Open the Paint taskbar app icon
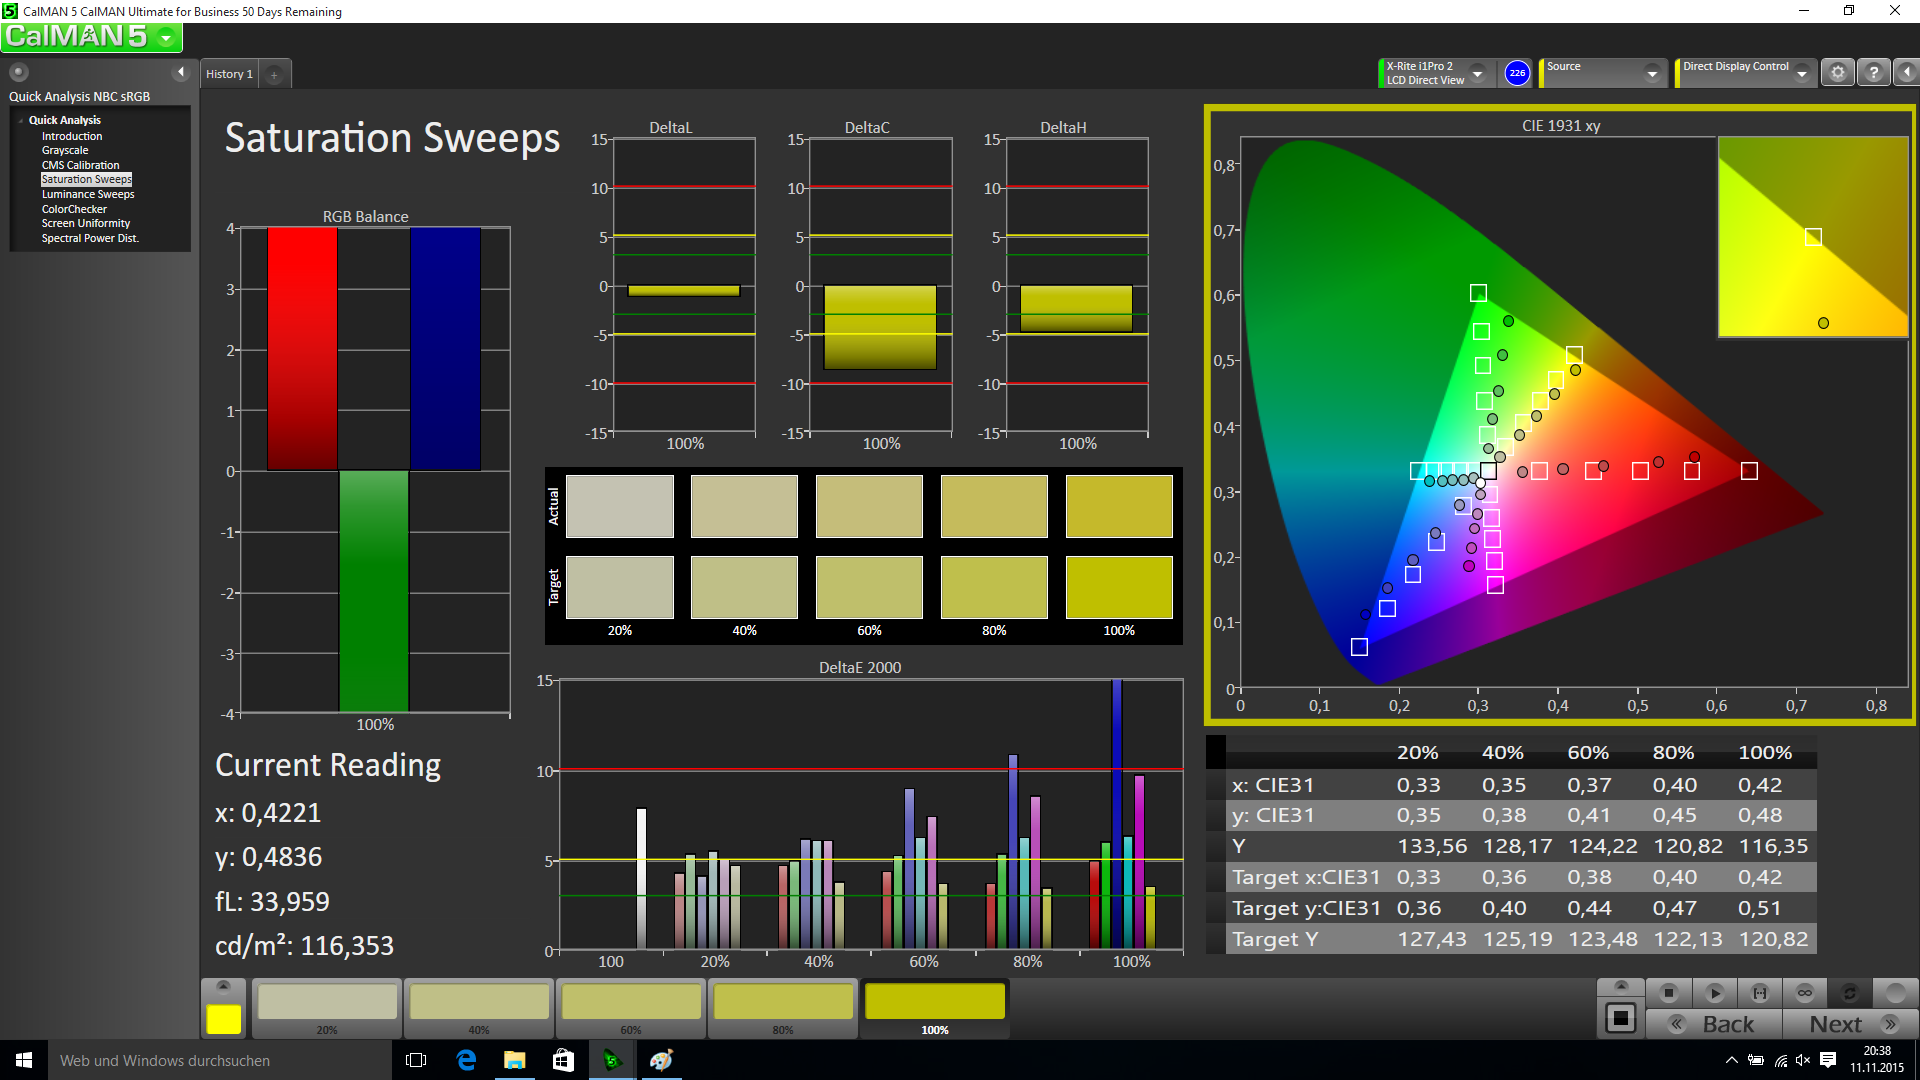Screen dimensions: 1920x1080 661,1060
